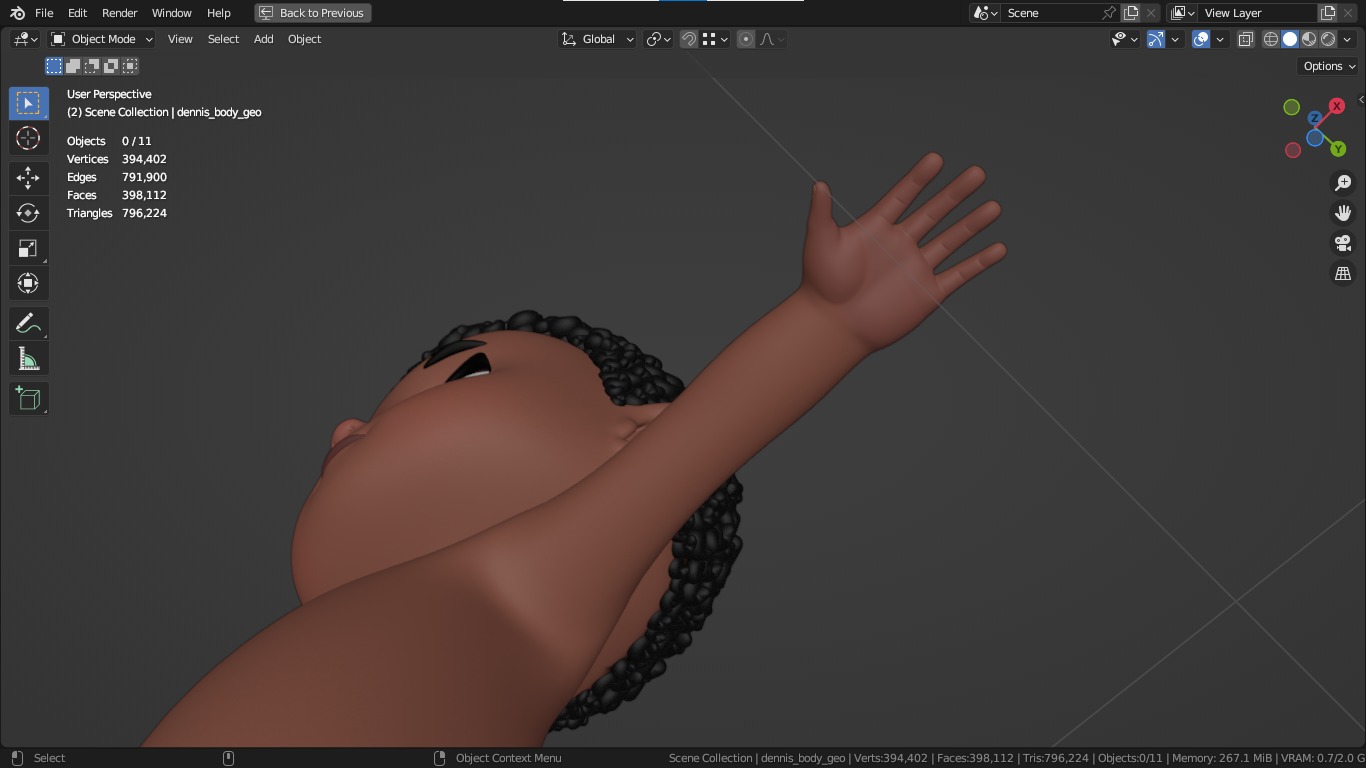Activate the Transform tool
The image size is (1366, 768).
pyautogui.click(x=28, y=283)
